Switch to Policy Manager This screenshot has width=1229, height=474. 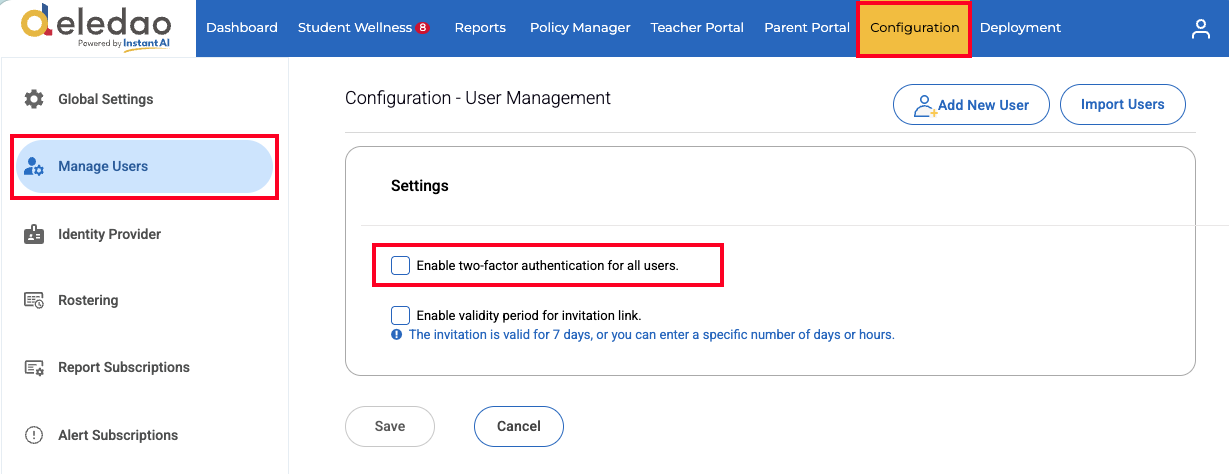(580, 28)
